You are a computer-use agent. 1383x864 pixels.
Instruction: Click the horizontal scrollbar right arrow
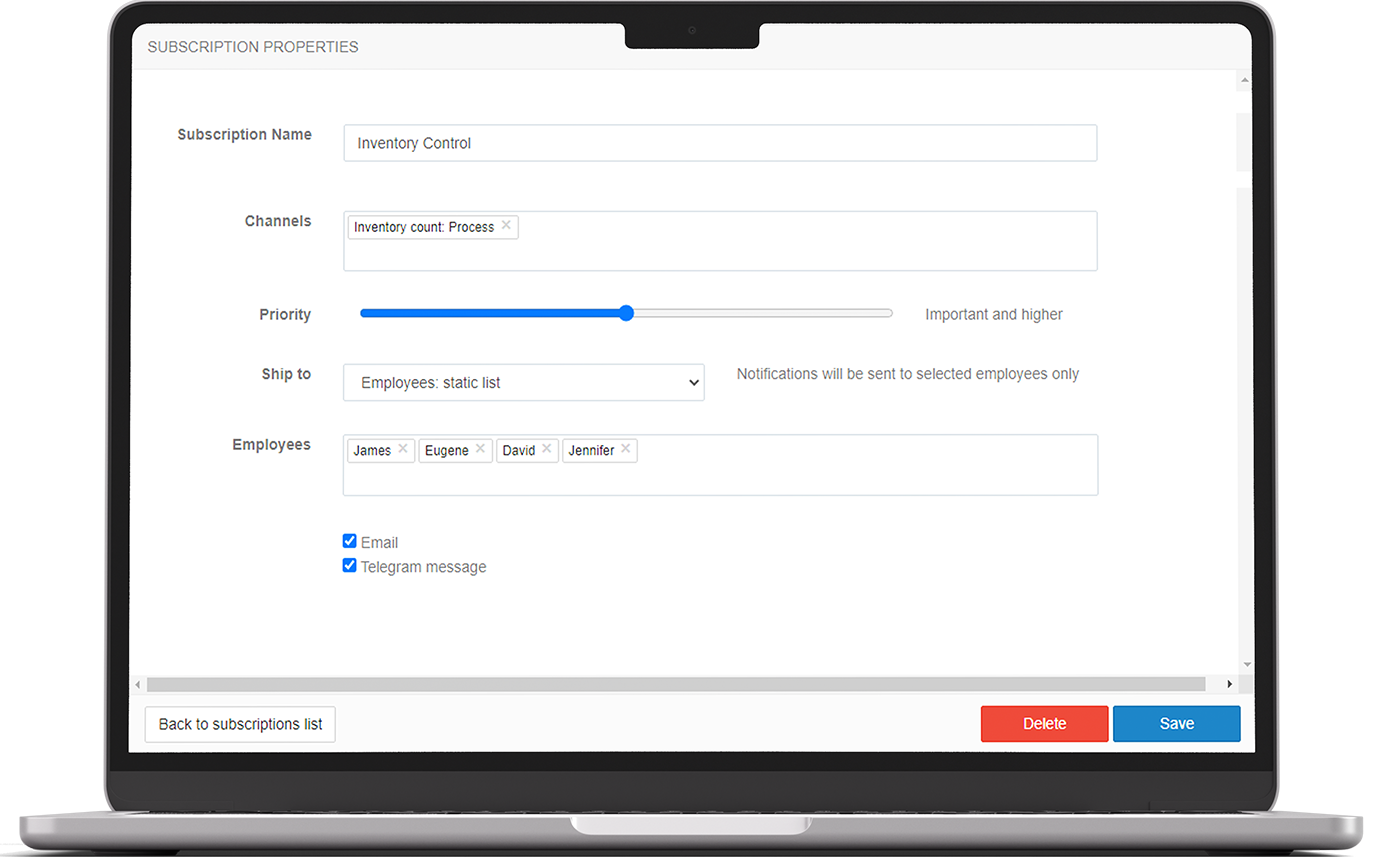tap(1229, 684)
